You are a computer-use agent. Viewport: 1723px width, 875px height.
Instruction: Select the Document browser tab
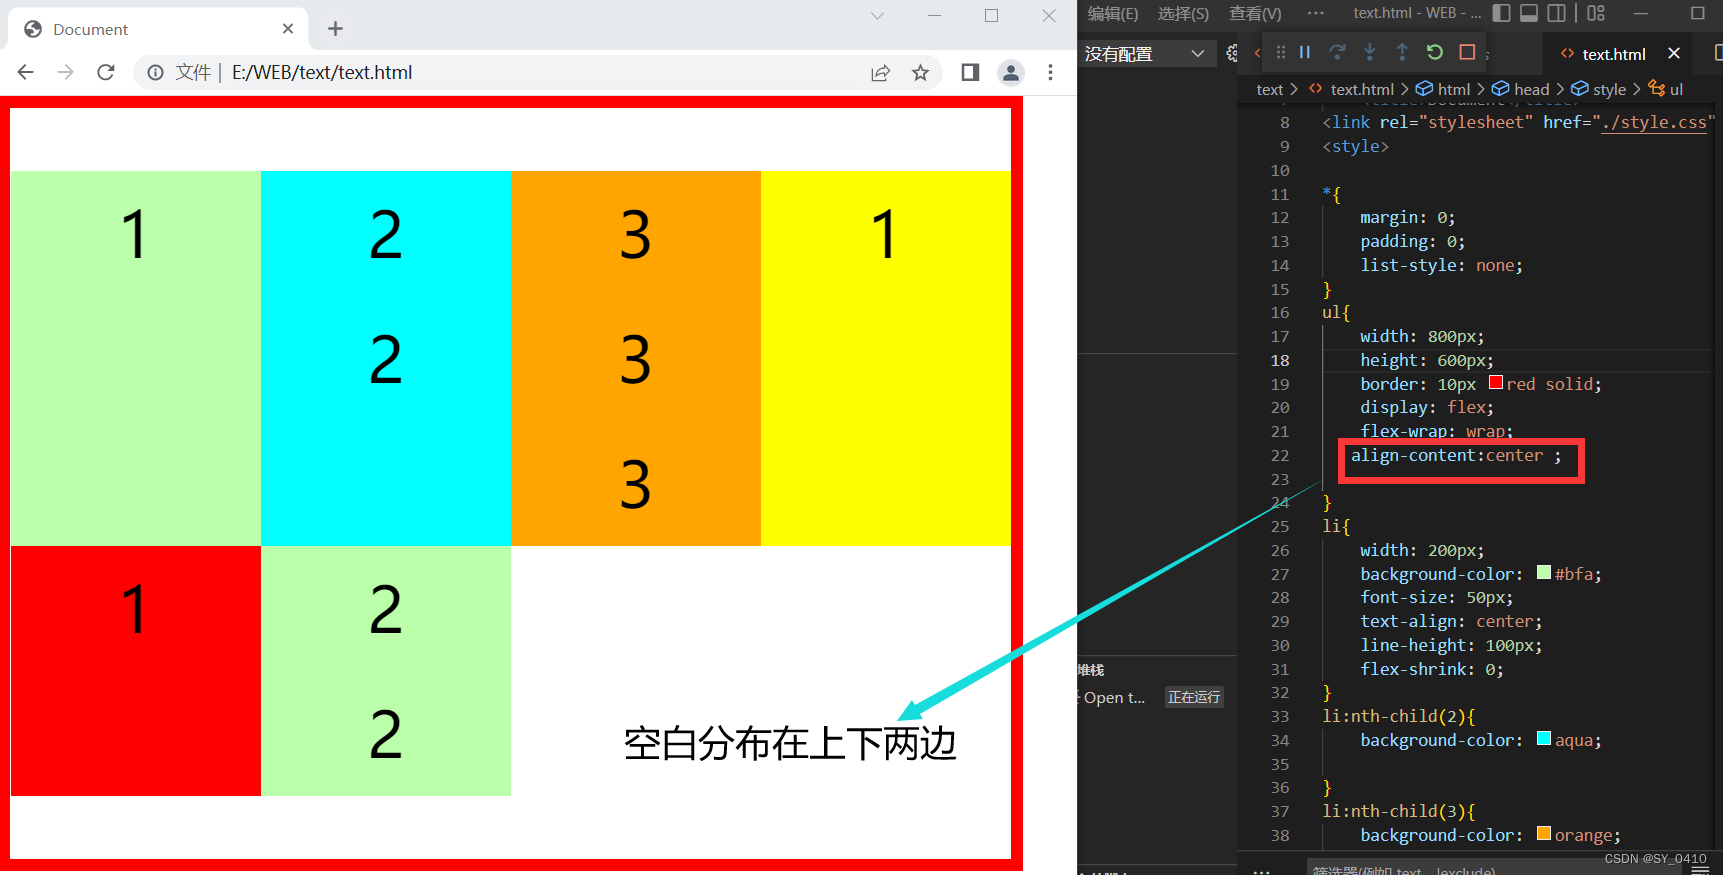158,29
